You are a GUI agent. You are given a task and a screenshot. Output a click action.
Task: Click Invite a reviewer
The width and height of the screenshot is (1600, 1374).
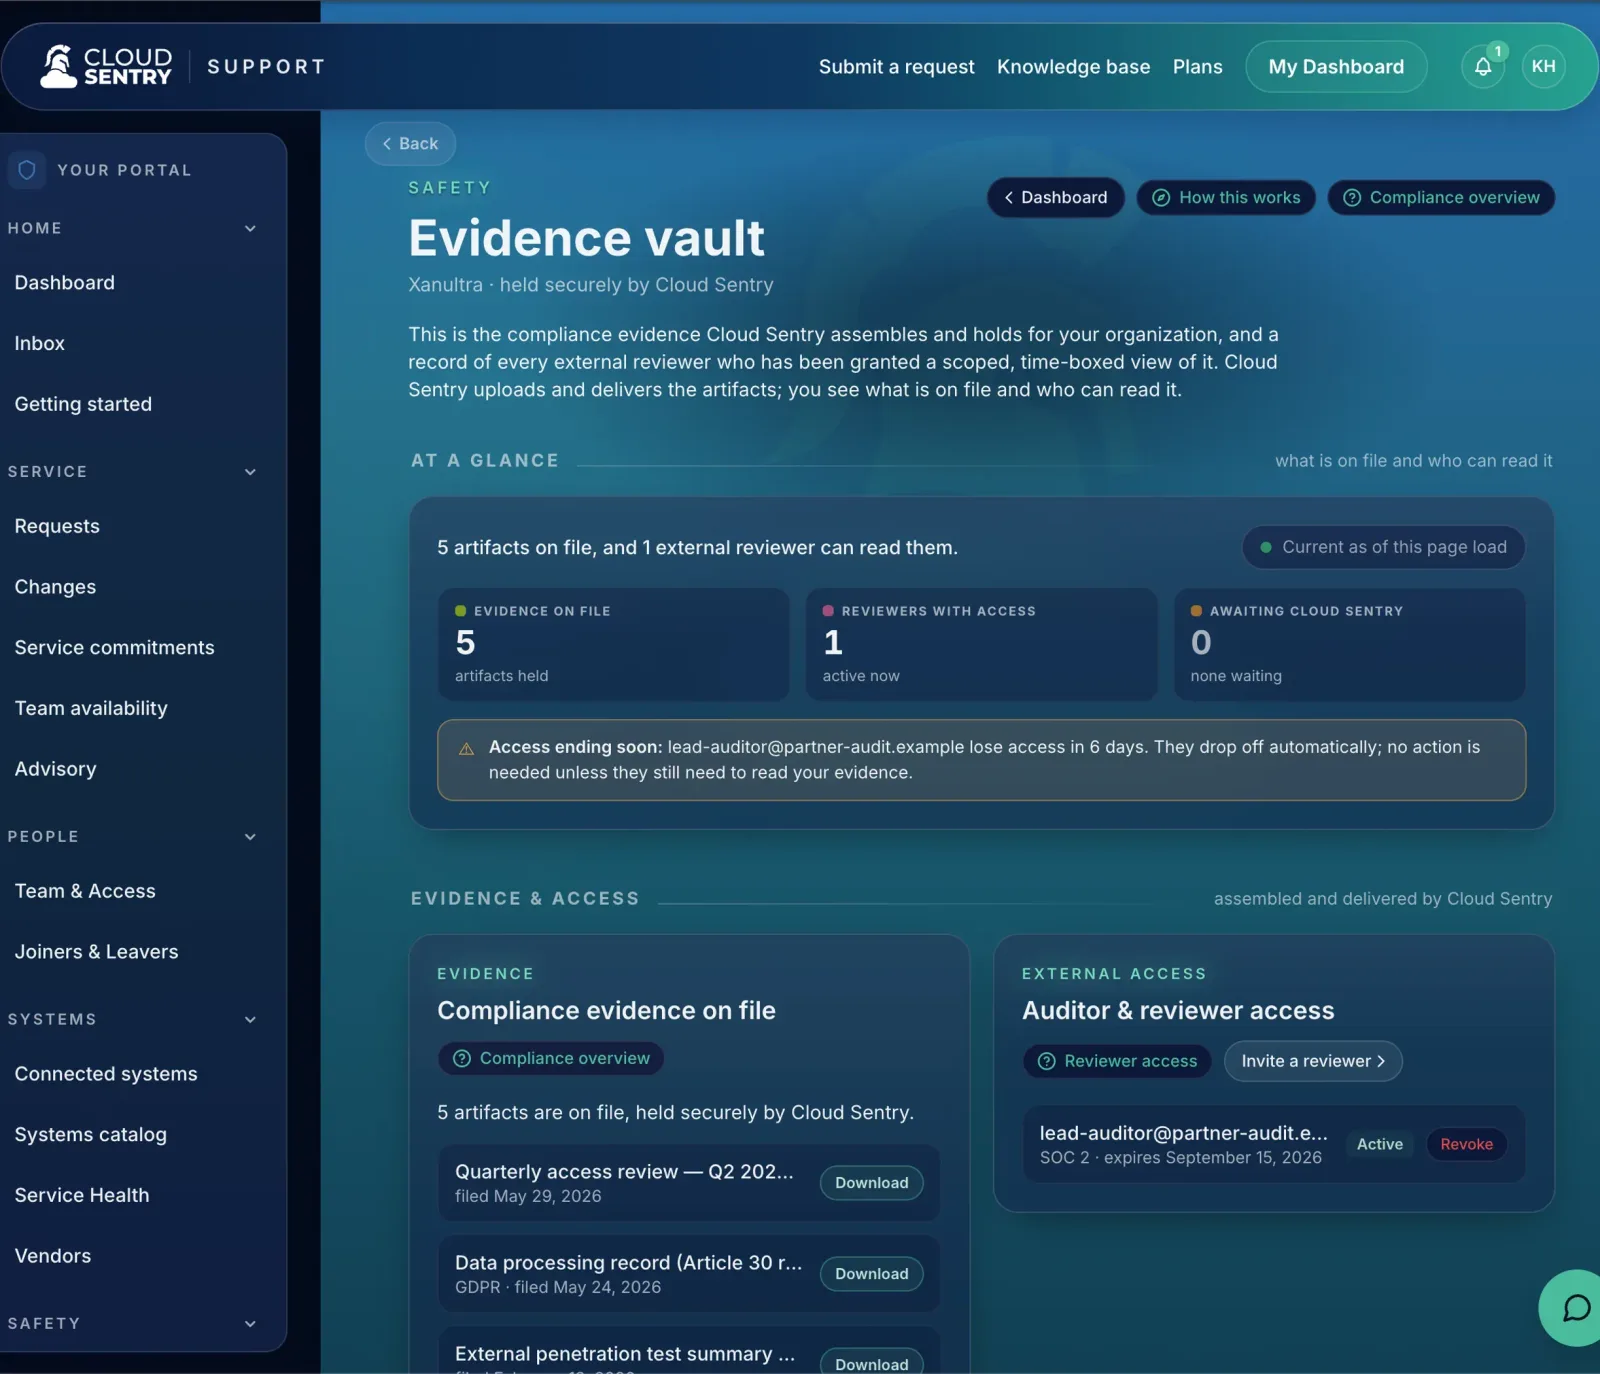[1313, 1061]
